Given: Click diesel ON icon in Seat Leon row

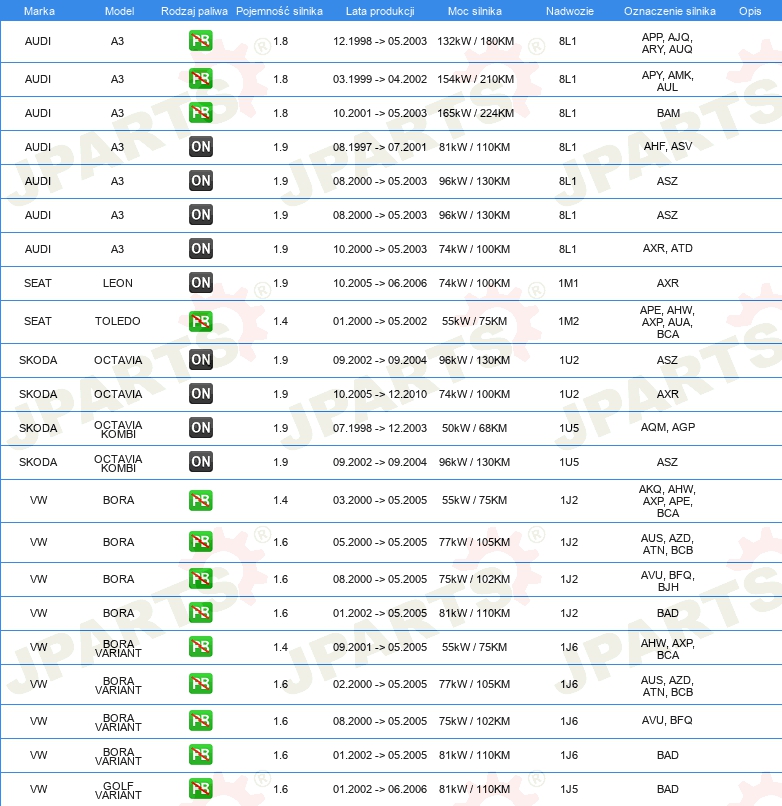Looking at the screenshot, I should [201, 283].
